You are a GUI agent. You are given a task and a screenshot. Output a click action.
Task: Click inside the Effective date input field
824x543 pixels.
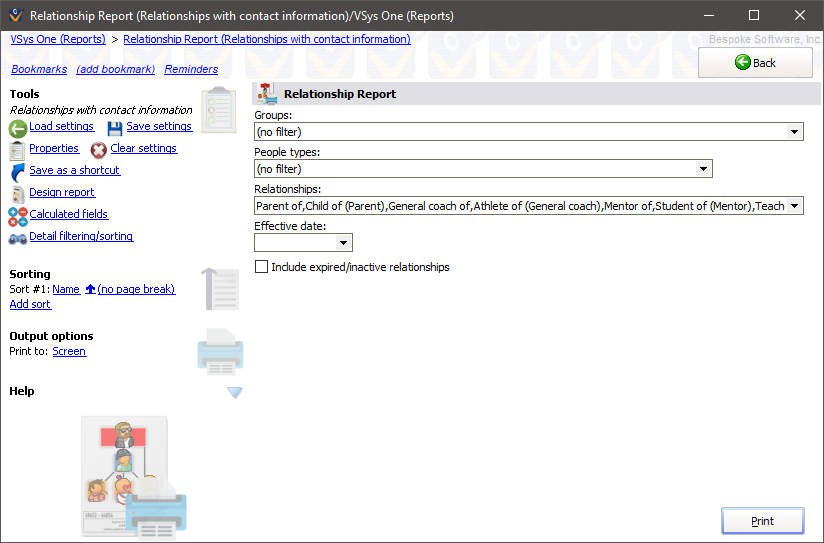(295, 243)
